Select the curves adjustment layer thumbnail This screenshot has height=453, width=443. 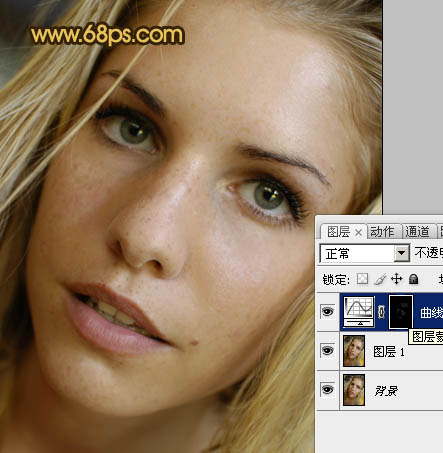click(359, 311)
